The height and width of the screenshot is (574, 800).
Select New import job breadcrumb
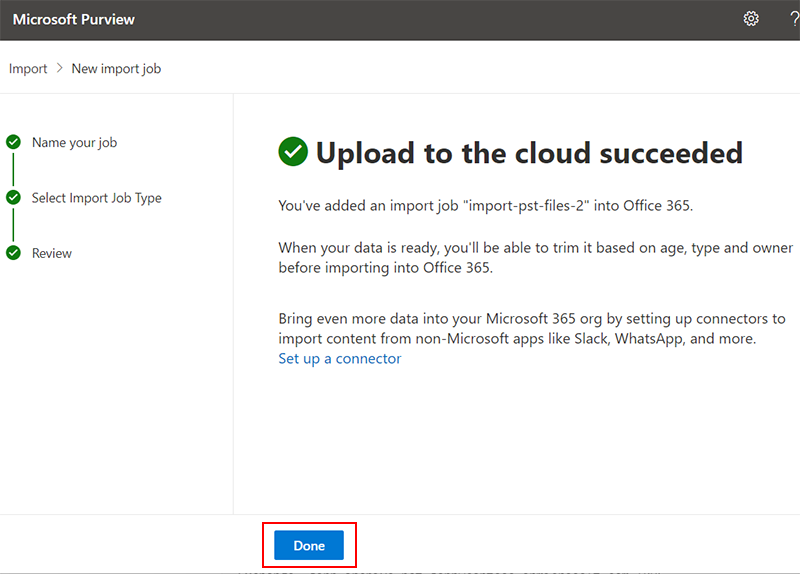[116, 68]
